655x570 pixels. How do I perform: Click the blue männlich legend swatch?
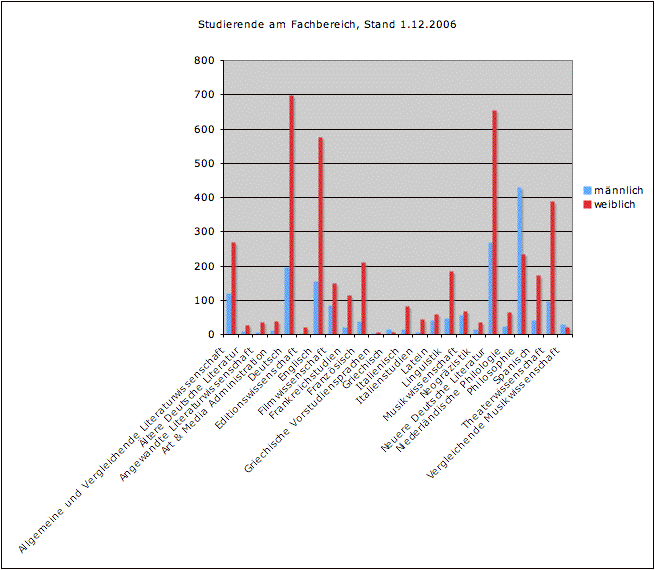pyautogui.click(x=587, y=190)
